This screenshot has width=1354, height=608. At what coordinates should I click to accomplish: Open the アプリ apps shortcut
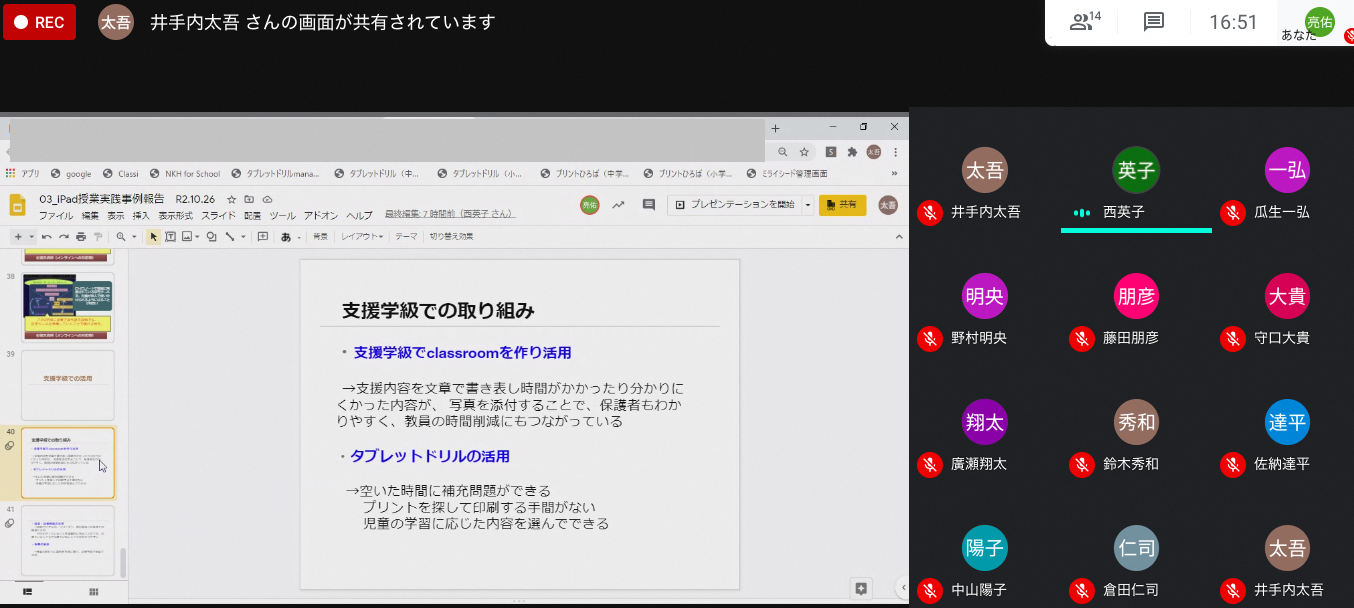[x=22, y=173]
